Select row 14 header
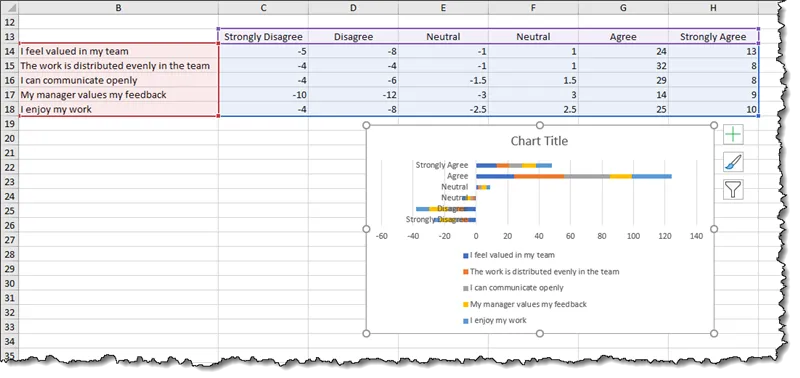 pos(10,51)
